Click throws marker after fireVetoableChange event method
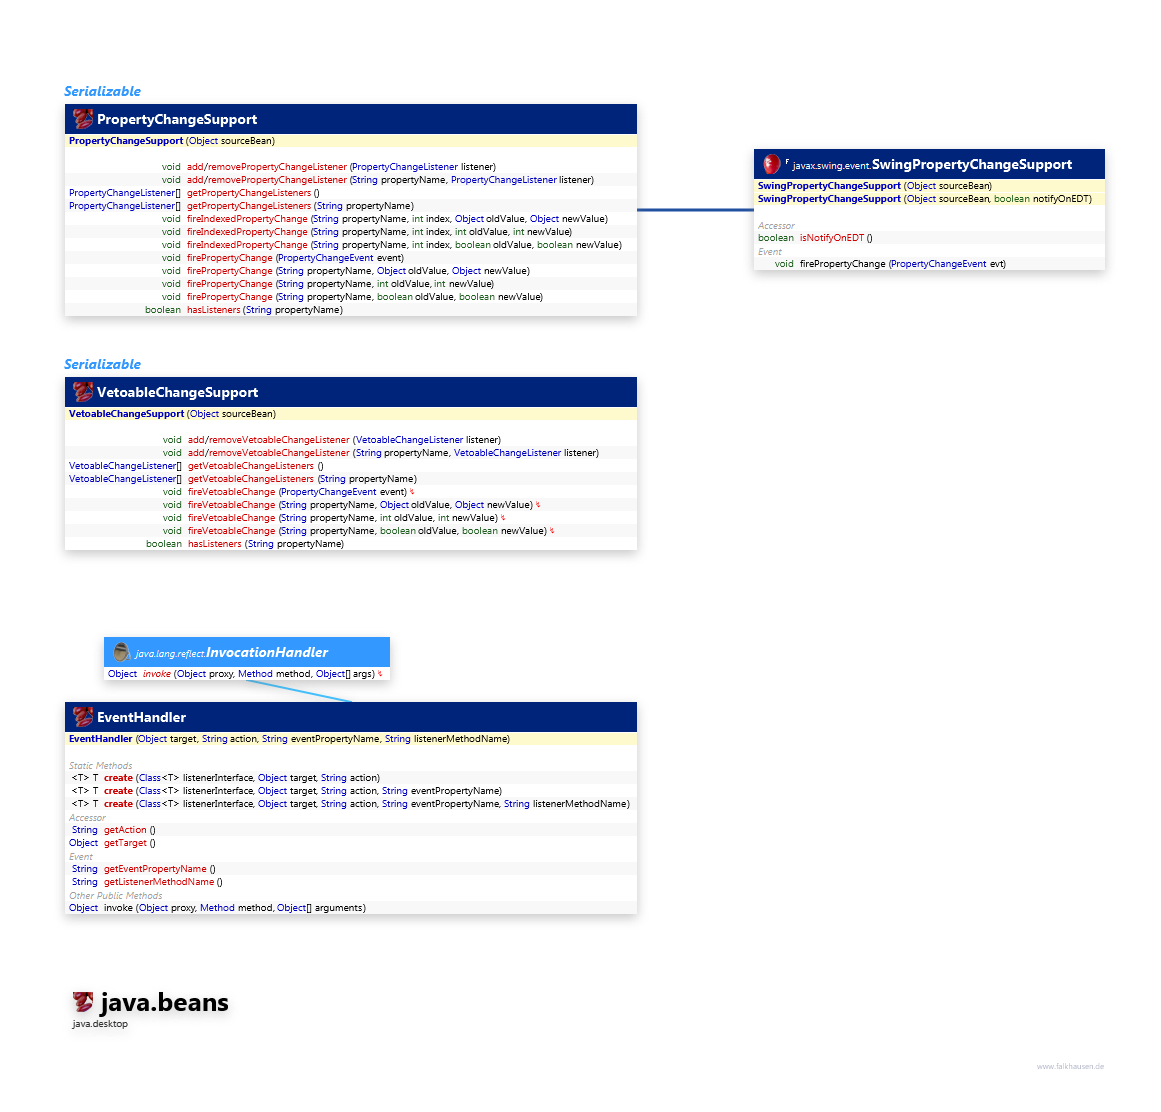 point(412,492)
